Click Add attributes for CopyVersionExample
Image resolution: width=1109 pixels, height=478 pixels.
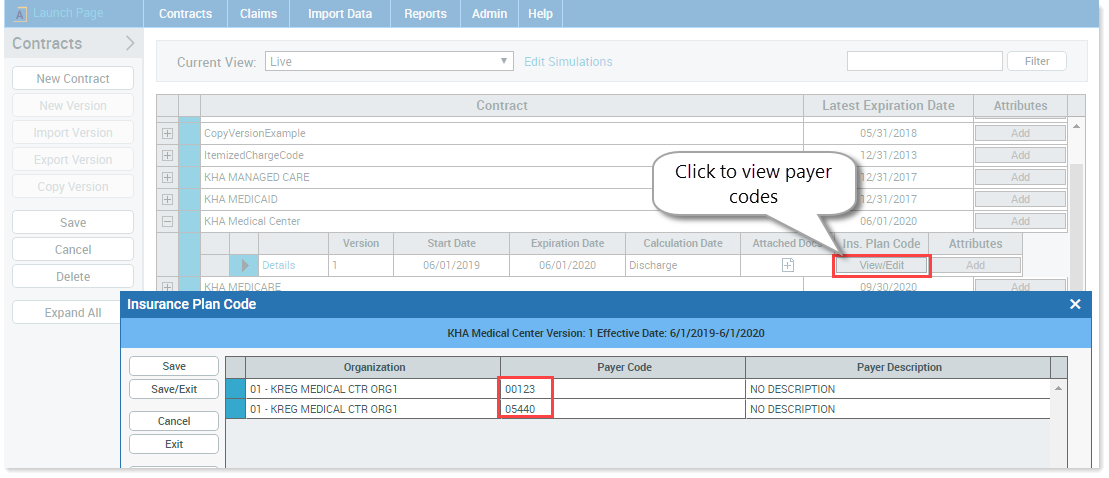[x=1020, y=133]
